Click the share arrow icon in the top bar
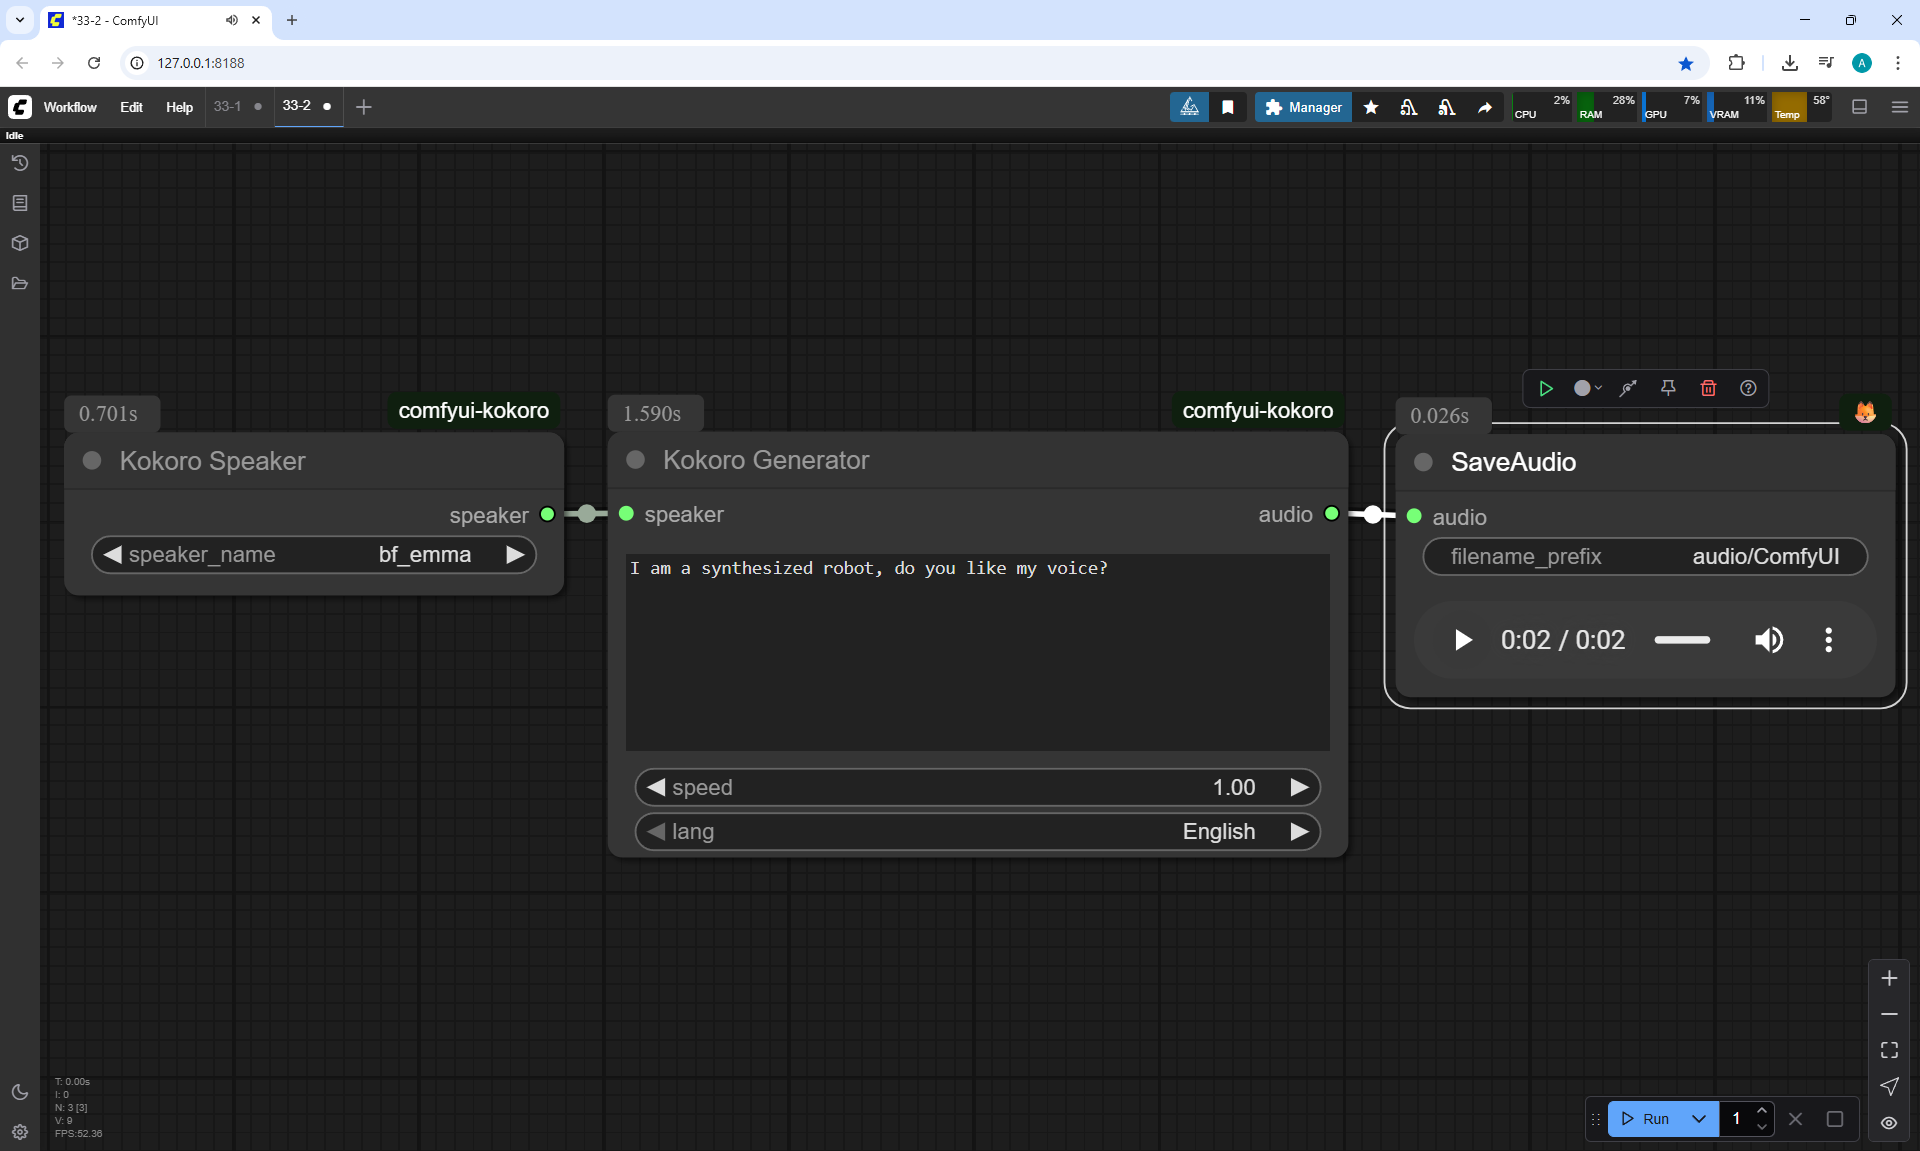This screenshot has width=1920, height=1151. (1485, 107)
